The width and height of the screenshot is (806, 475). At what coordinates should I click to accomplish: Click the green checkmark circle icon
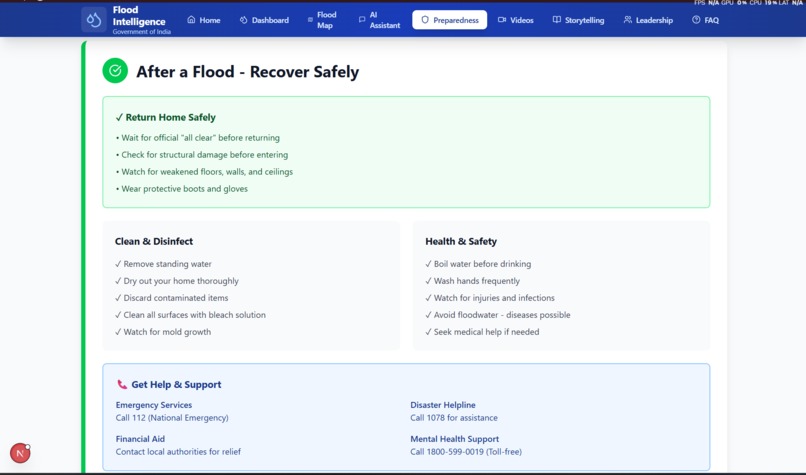coord(115,70)
